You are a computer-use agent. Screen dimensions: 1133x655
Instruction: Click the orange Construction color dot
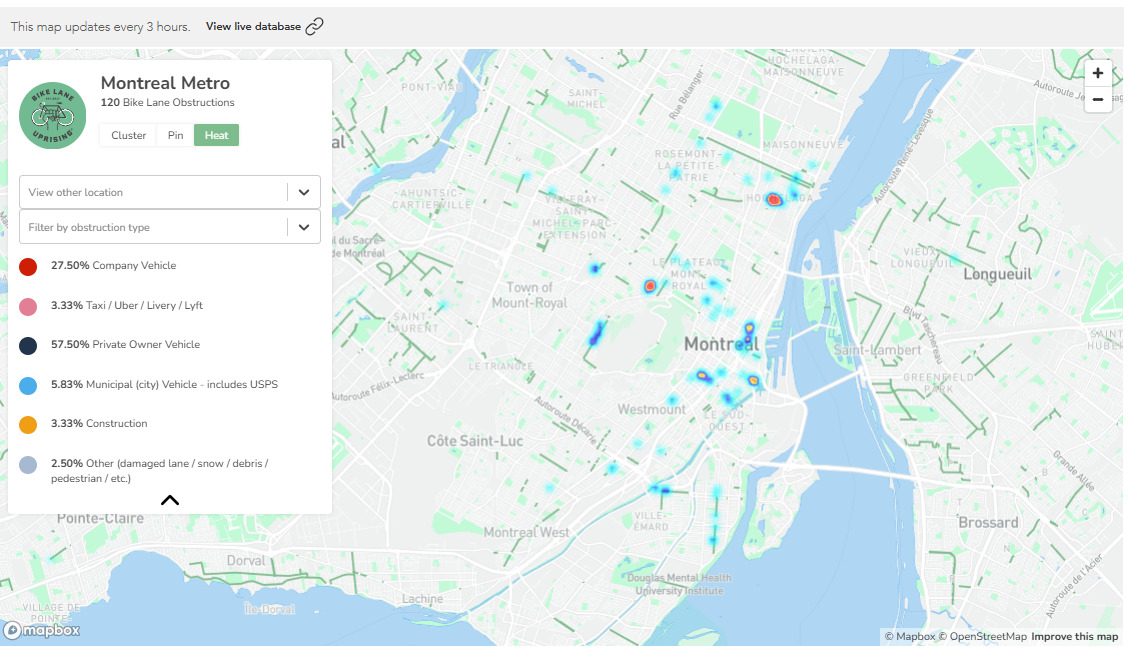(28, 424)
